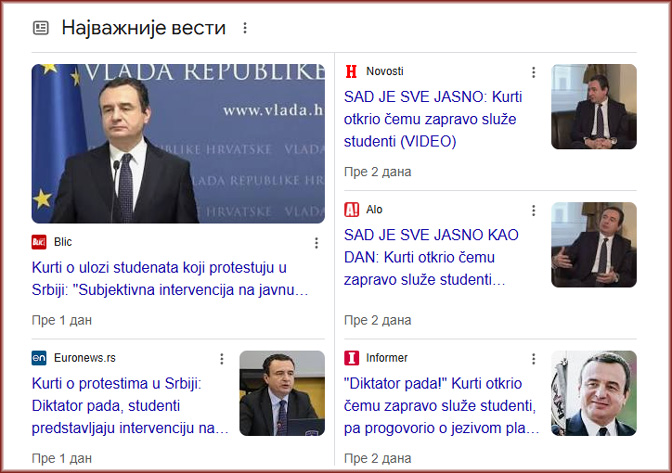Click the newspaper icon beside Најважније вести

41,28
